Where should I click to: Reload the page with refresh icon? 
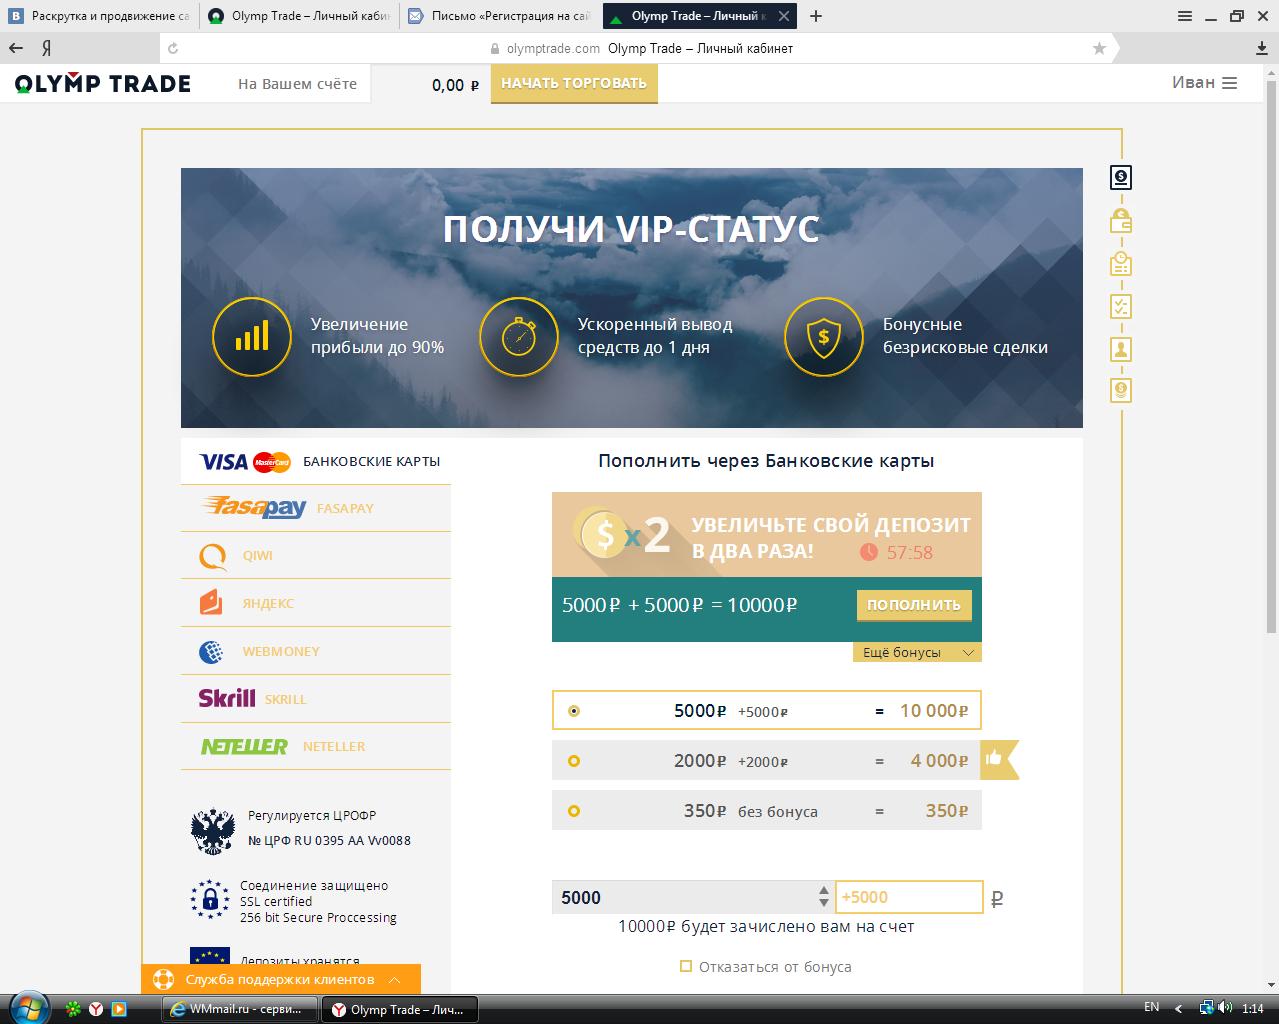tap(173, 48)
